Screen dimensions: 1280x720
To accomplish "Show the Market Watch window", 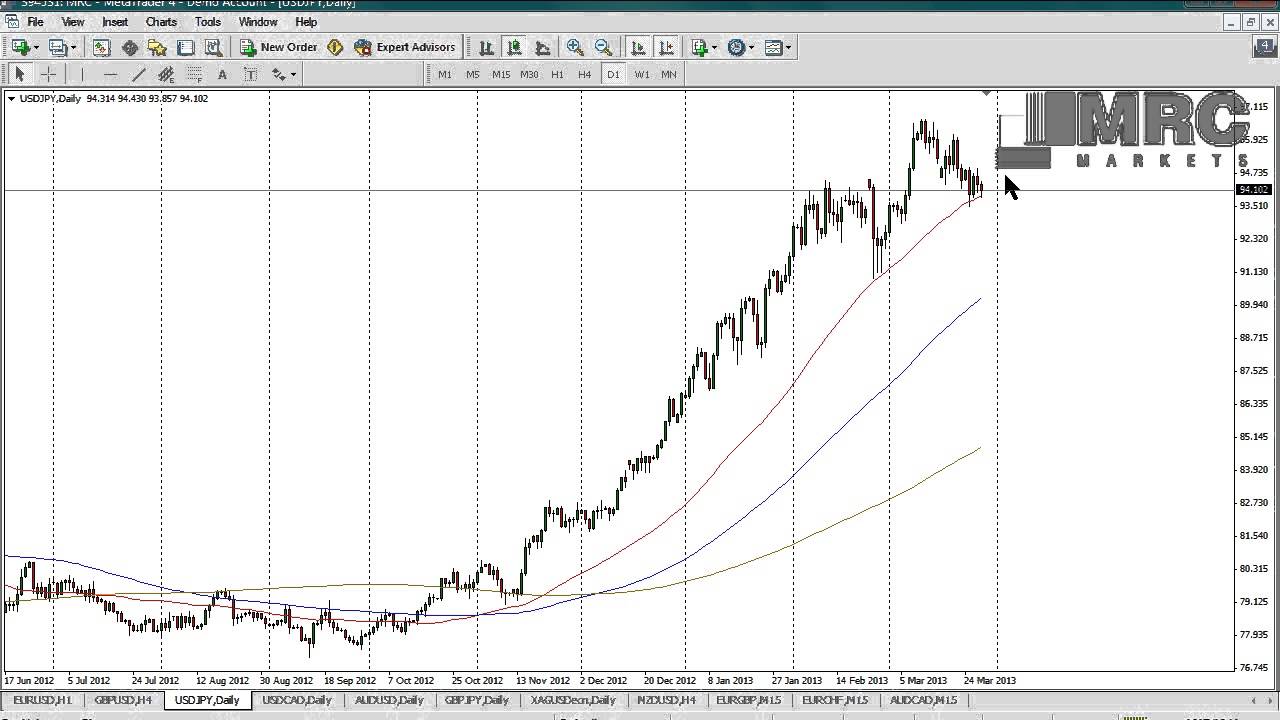I will (101, 47).
